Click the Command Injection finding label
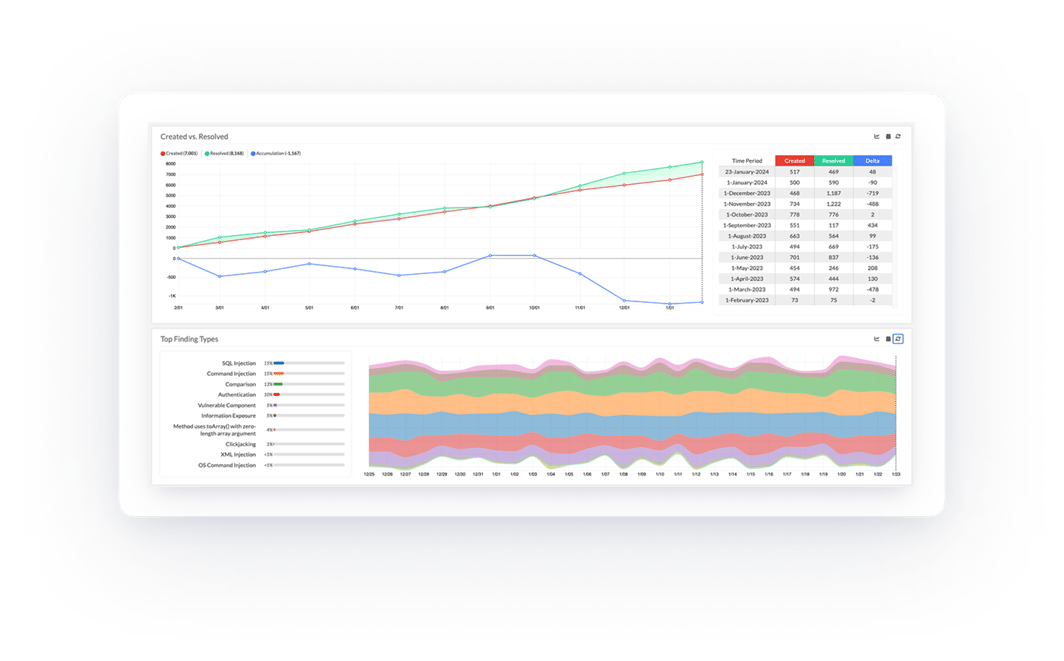Screen dimensions: 1064x661 231,374
